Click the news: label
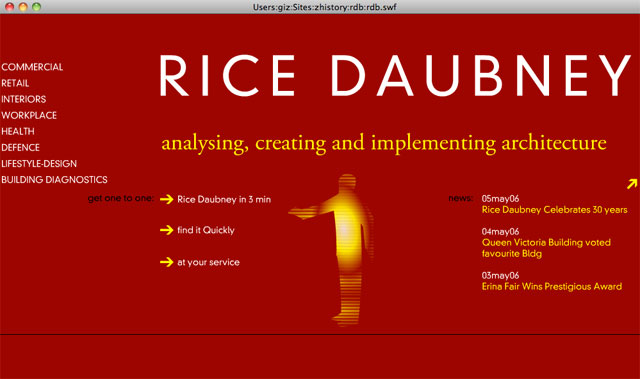 click(461, 198)
